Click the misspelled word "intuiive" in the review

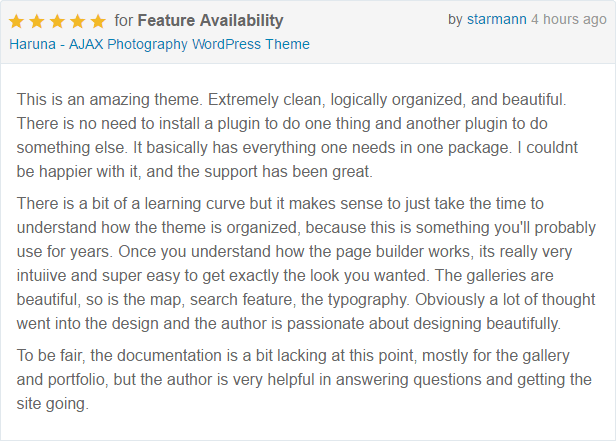(x=42, y=276)
